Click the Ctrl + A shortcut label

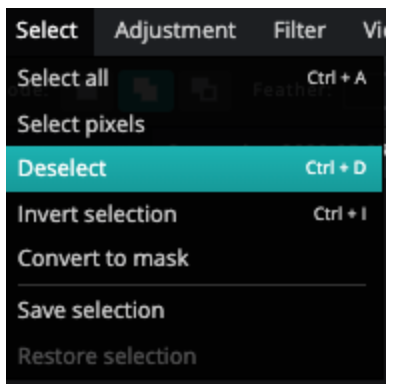337,78
